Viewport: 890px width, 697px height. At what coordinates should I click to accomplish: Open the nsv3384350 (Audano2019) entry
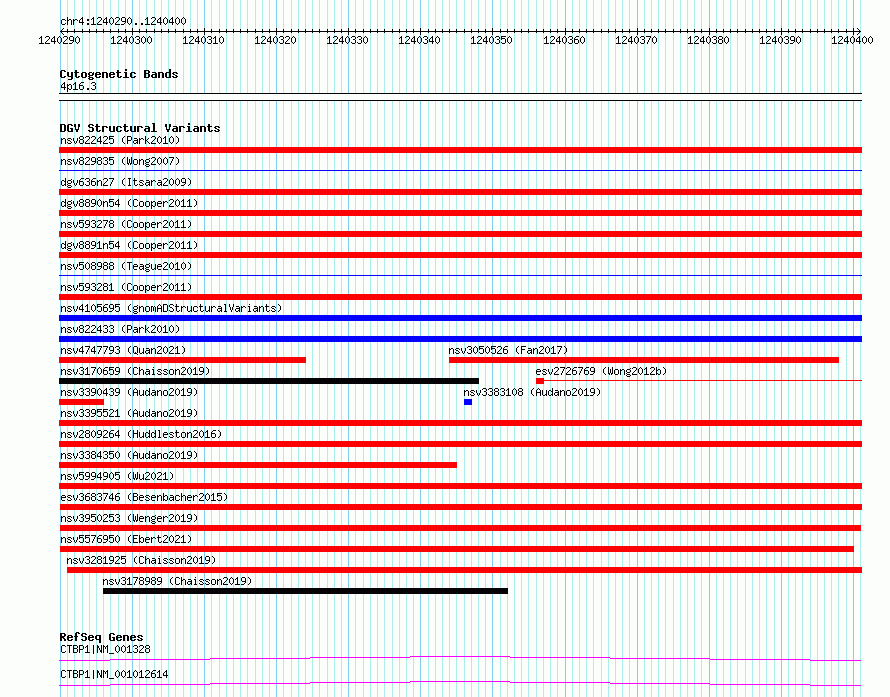click(129, 455)
